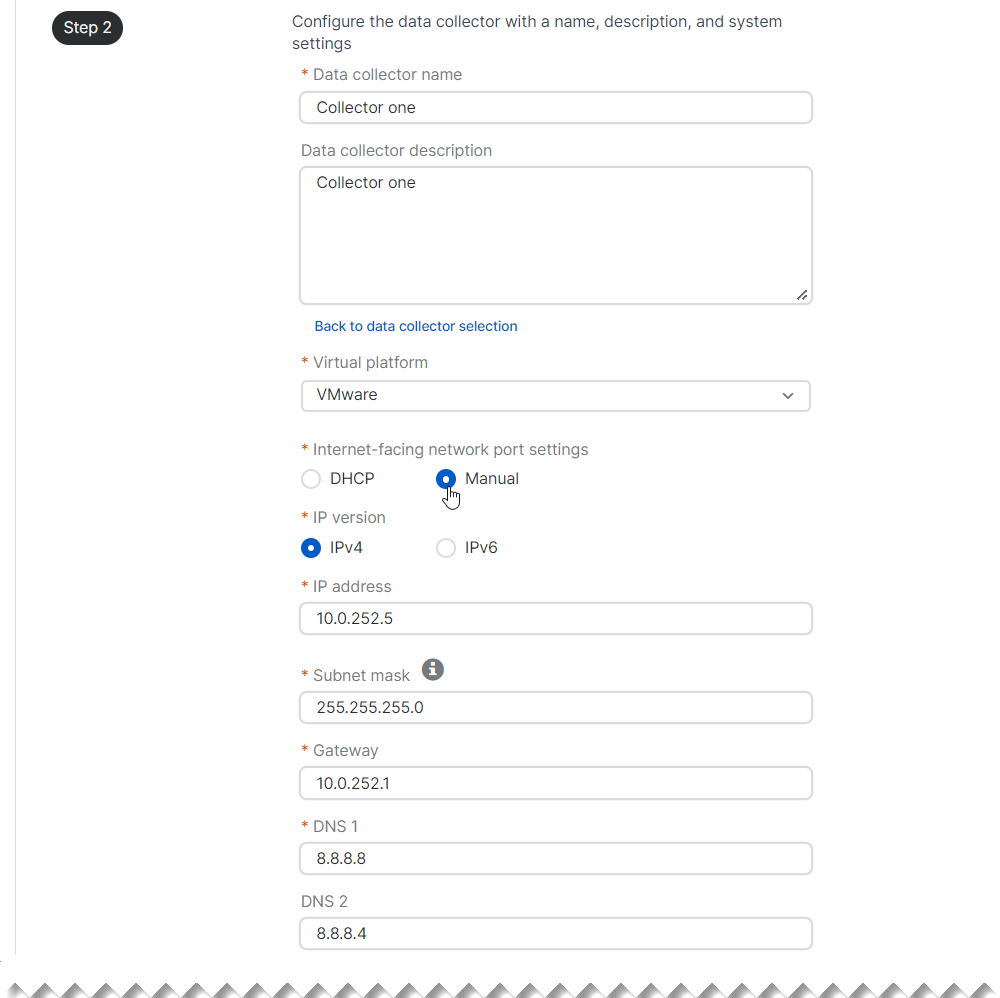This screenshot has width=1000, height=998.
Task: Focus the Data collector description textarea
Action: tap(555, 235)
